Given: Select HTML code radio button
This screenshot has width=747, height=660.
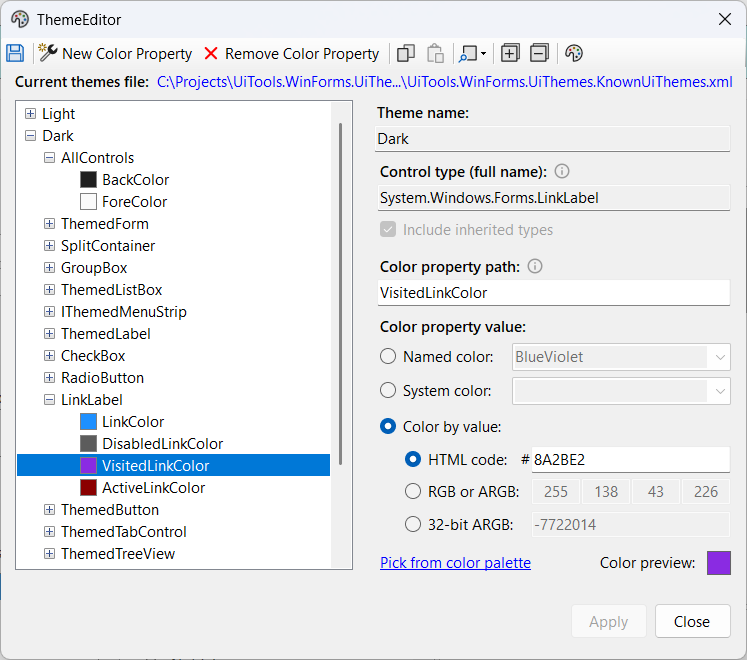Looking at the screenshot, I should 413,459.
